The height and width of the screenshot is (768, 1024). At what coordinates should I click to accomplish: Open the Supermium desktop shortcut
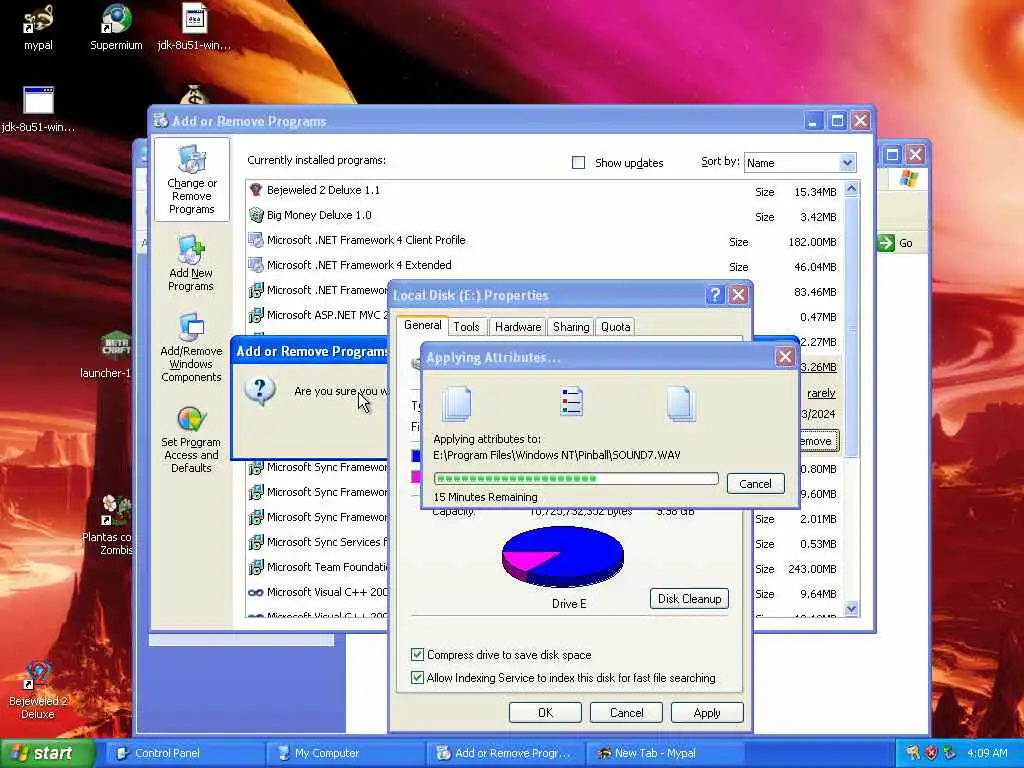pyautogui.click(x=116, y=26)
